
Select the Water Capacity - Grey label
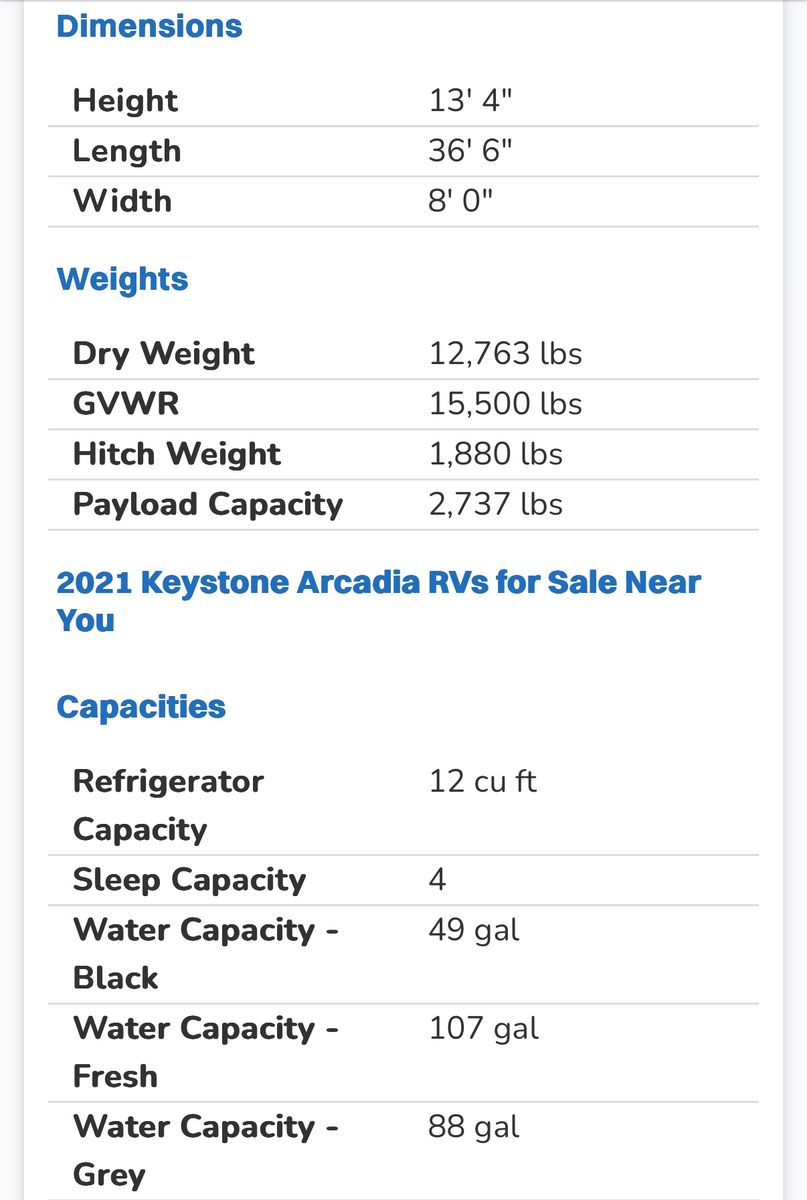pyautogui.click(x=205, y=1150)
